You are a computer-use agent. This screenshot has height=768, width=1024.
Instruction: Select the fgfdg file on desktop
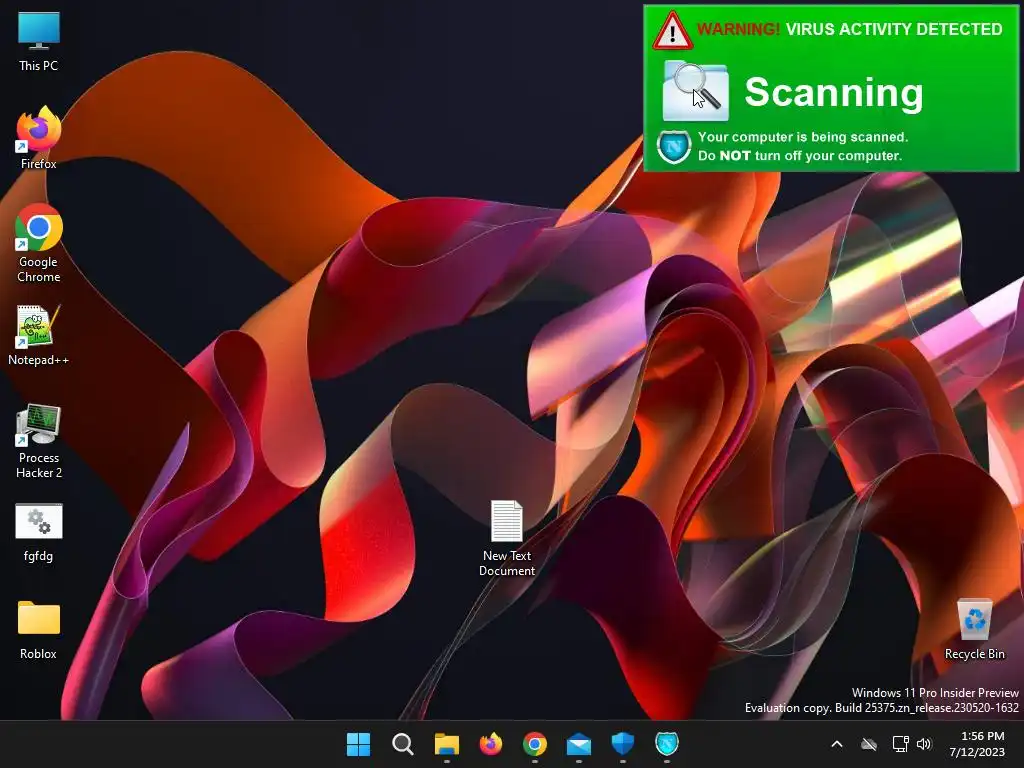(x=39, y=533)
